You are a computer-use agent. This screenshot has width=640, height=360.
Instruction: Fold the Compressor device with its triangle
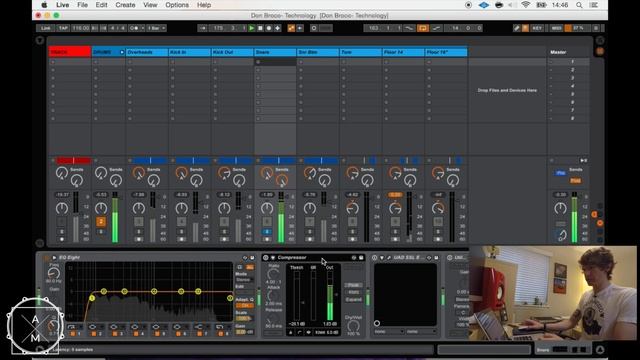tap(273, 258)
